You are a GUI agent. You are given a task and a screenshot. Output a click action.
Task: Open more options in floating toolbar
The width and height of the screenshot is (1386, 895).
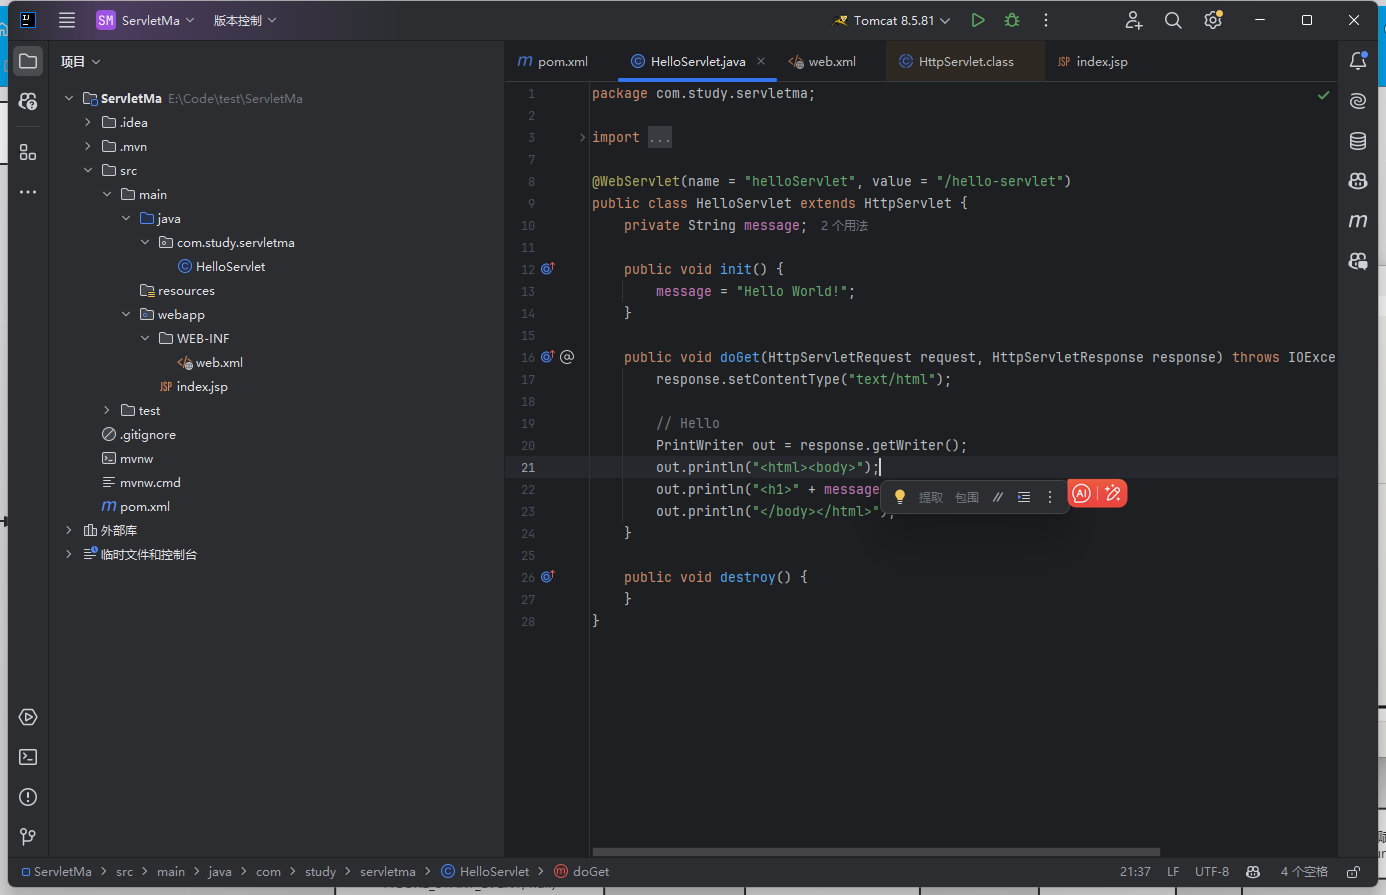tap(1050, 497)
